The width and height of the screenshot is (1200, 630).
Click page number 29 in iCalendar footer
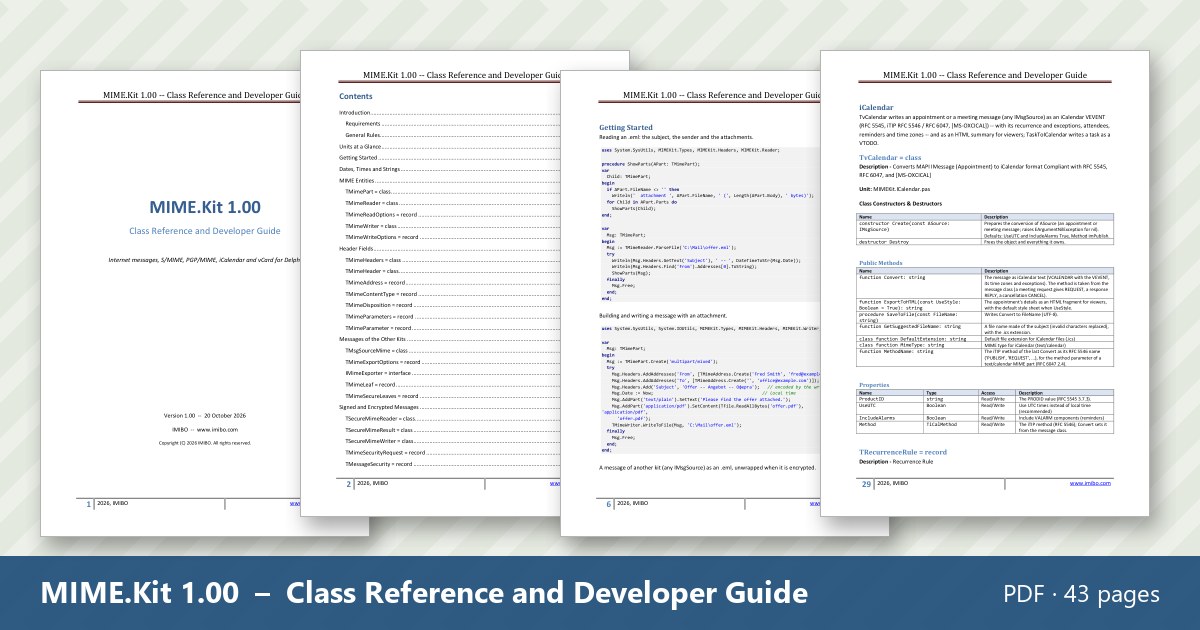click(x=866, y=484)
